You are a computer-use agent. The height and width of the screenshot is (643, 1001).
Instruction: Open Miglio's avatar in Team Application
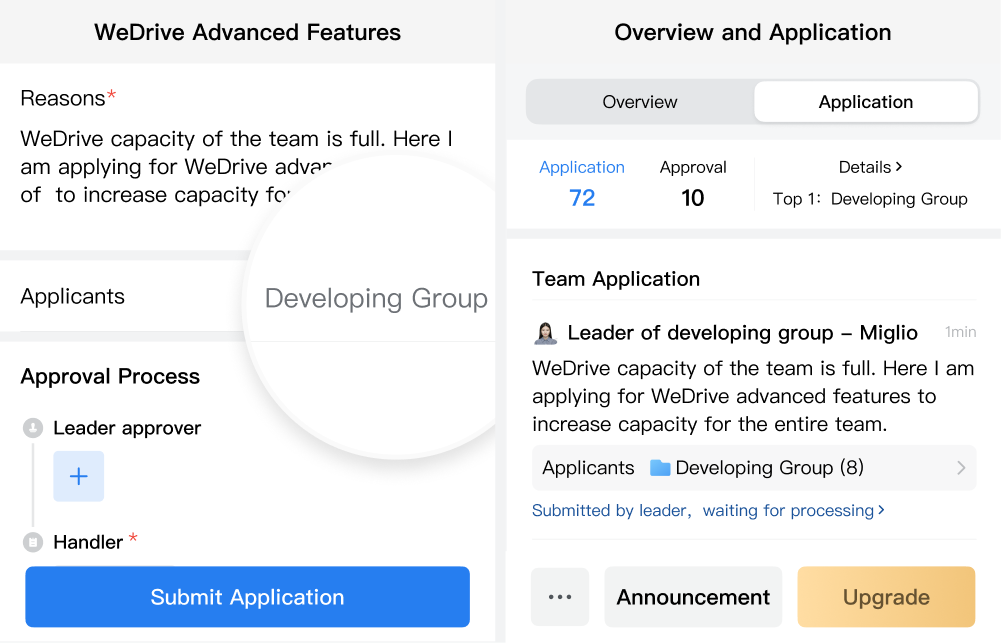545,333
